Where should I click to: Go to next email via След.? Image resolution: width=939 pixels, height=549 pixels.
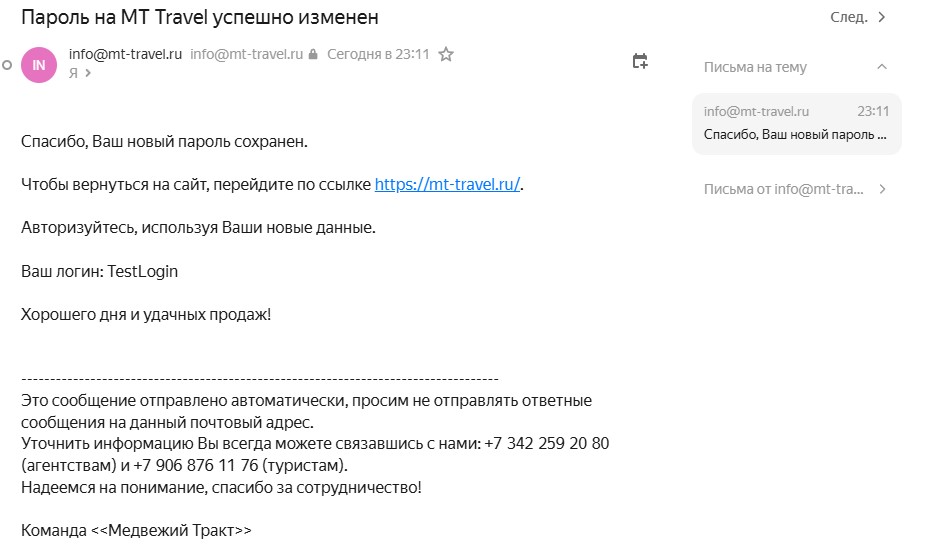tap(858, 17)
